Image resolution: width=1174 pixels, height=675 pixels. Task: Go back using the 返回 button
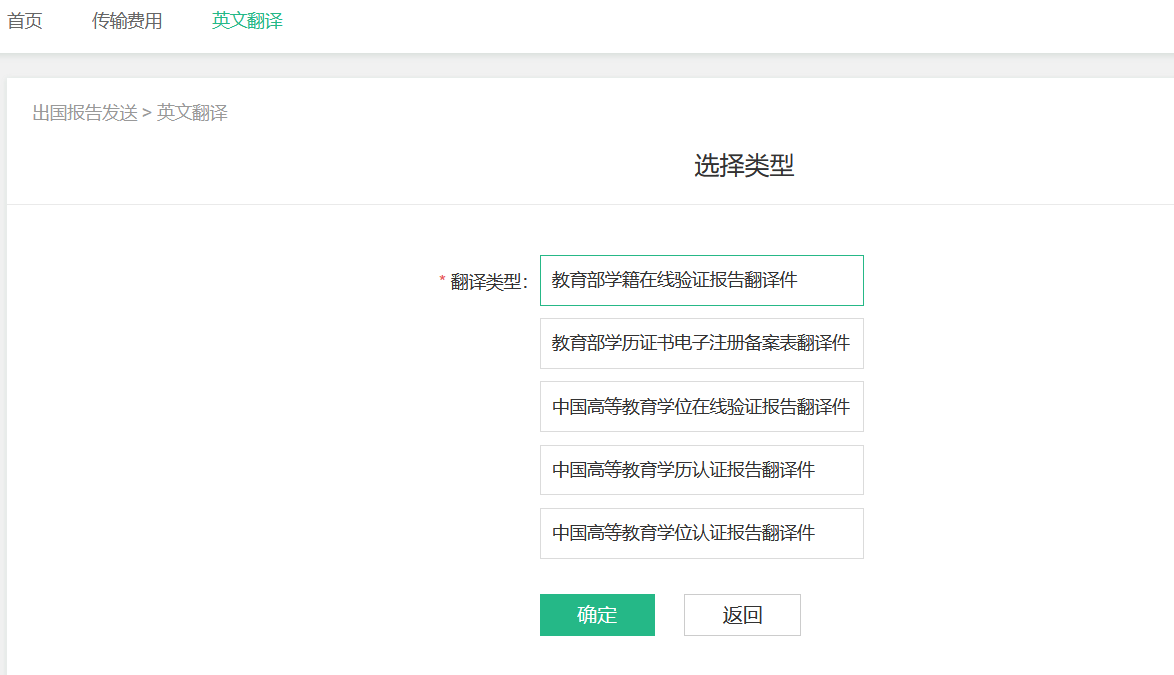coord(742,615)
